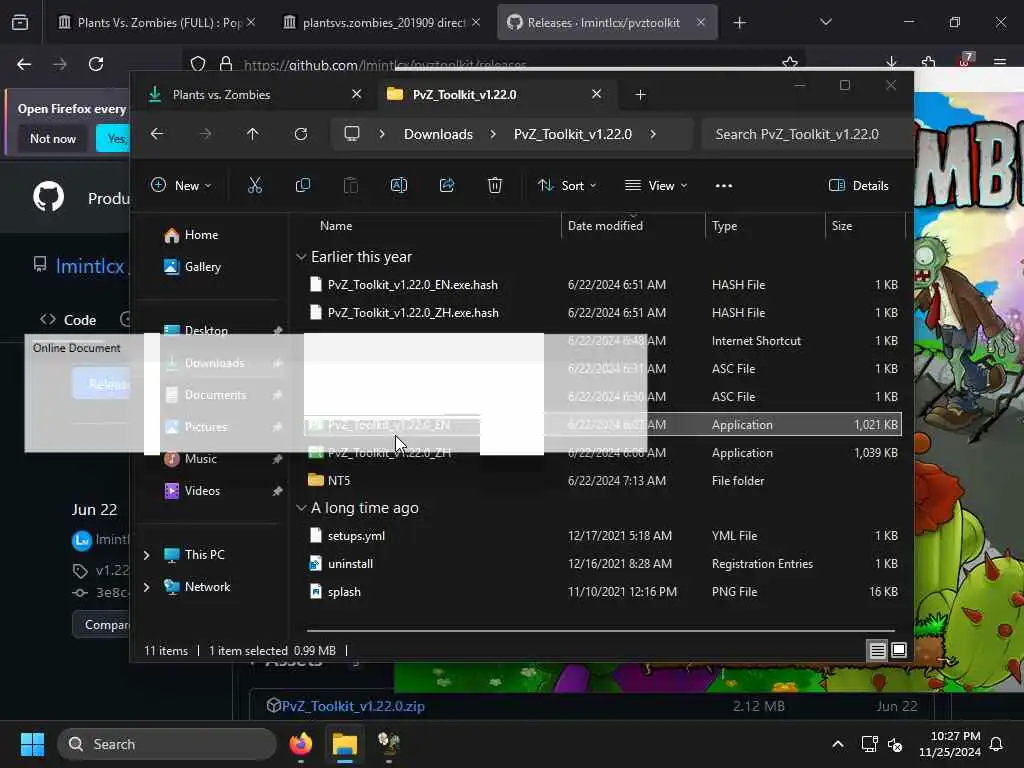Go back in Firefox

pyautogui.click(x=24, y=64)
